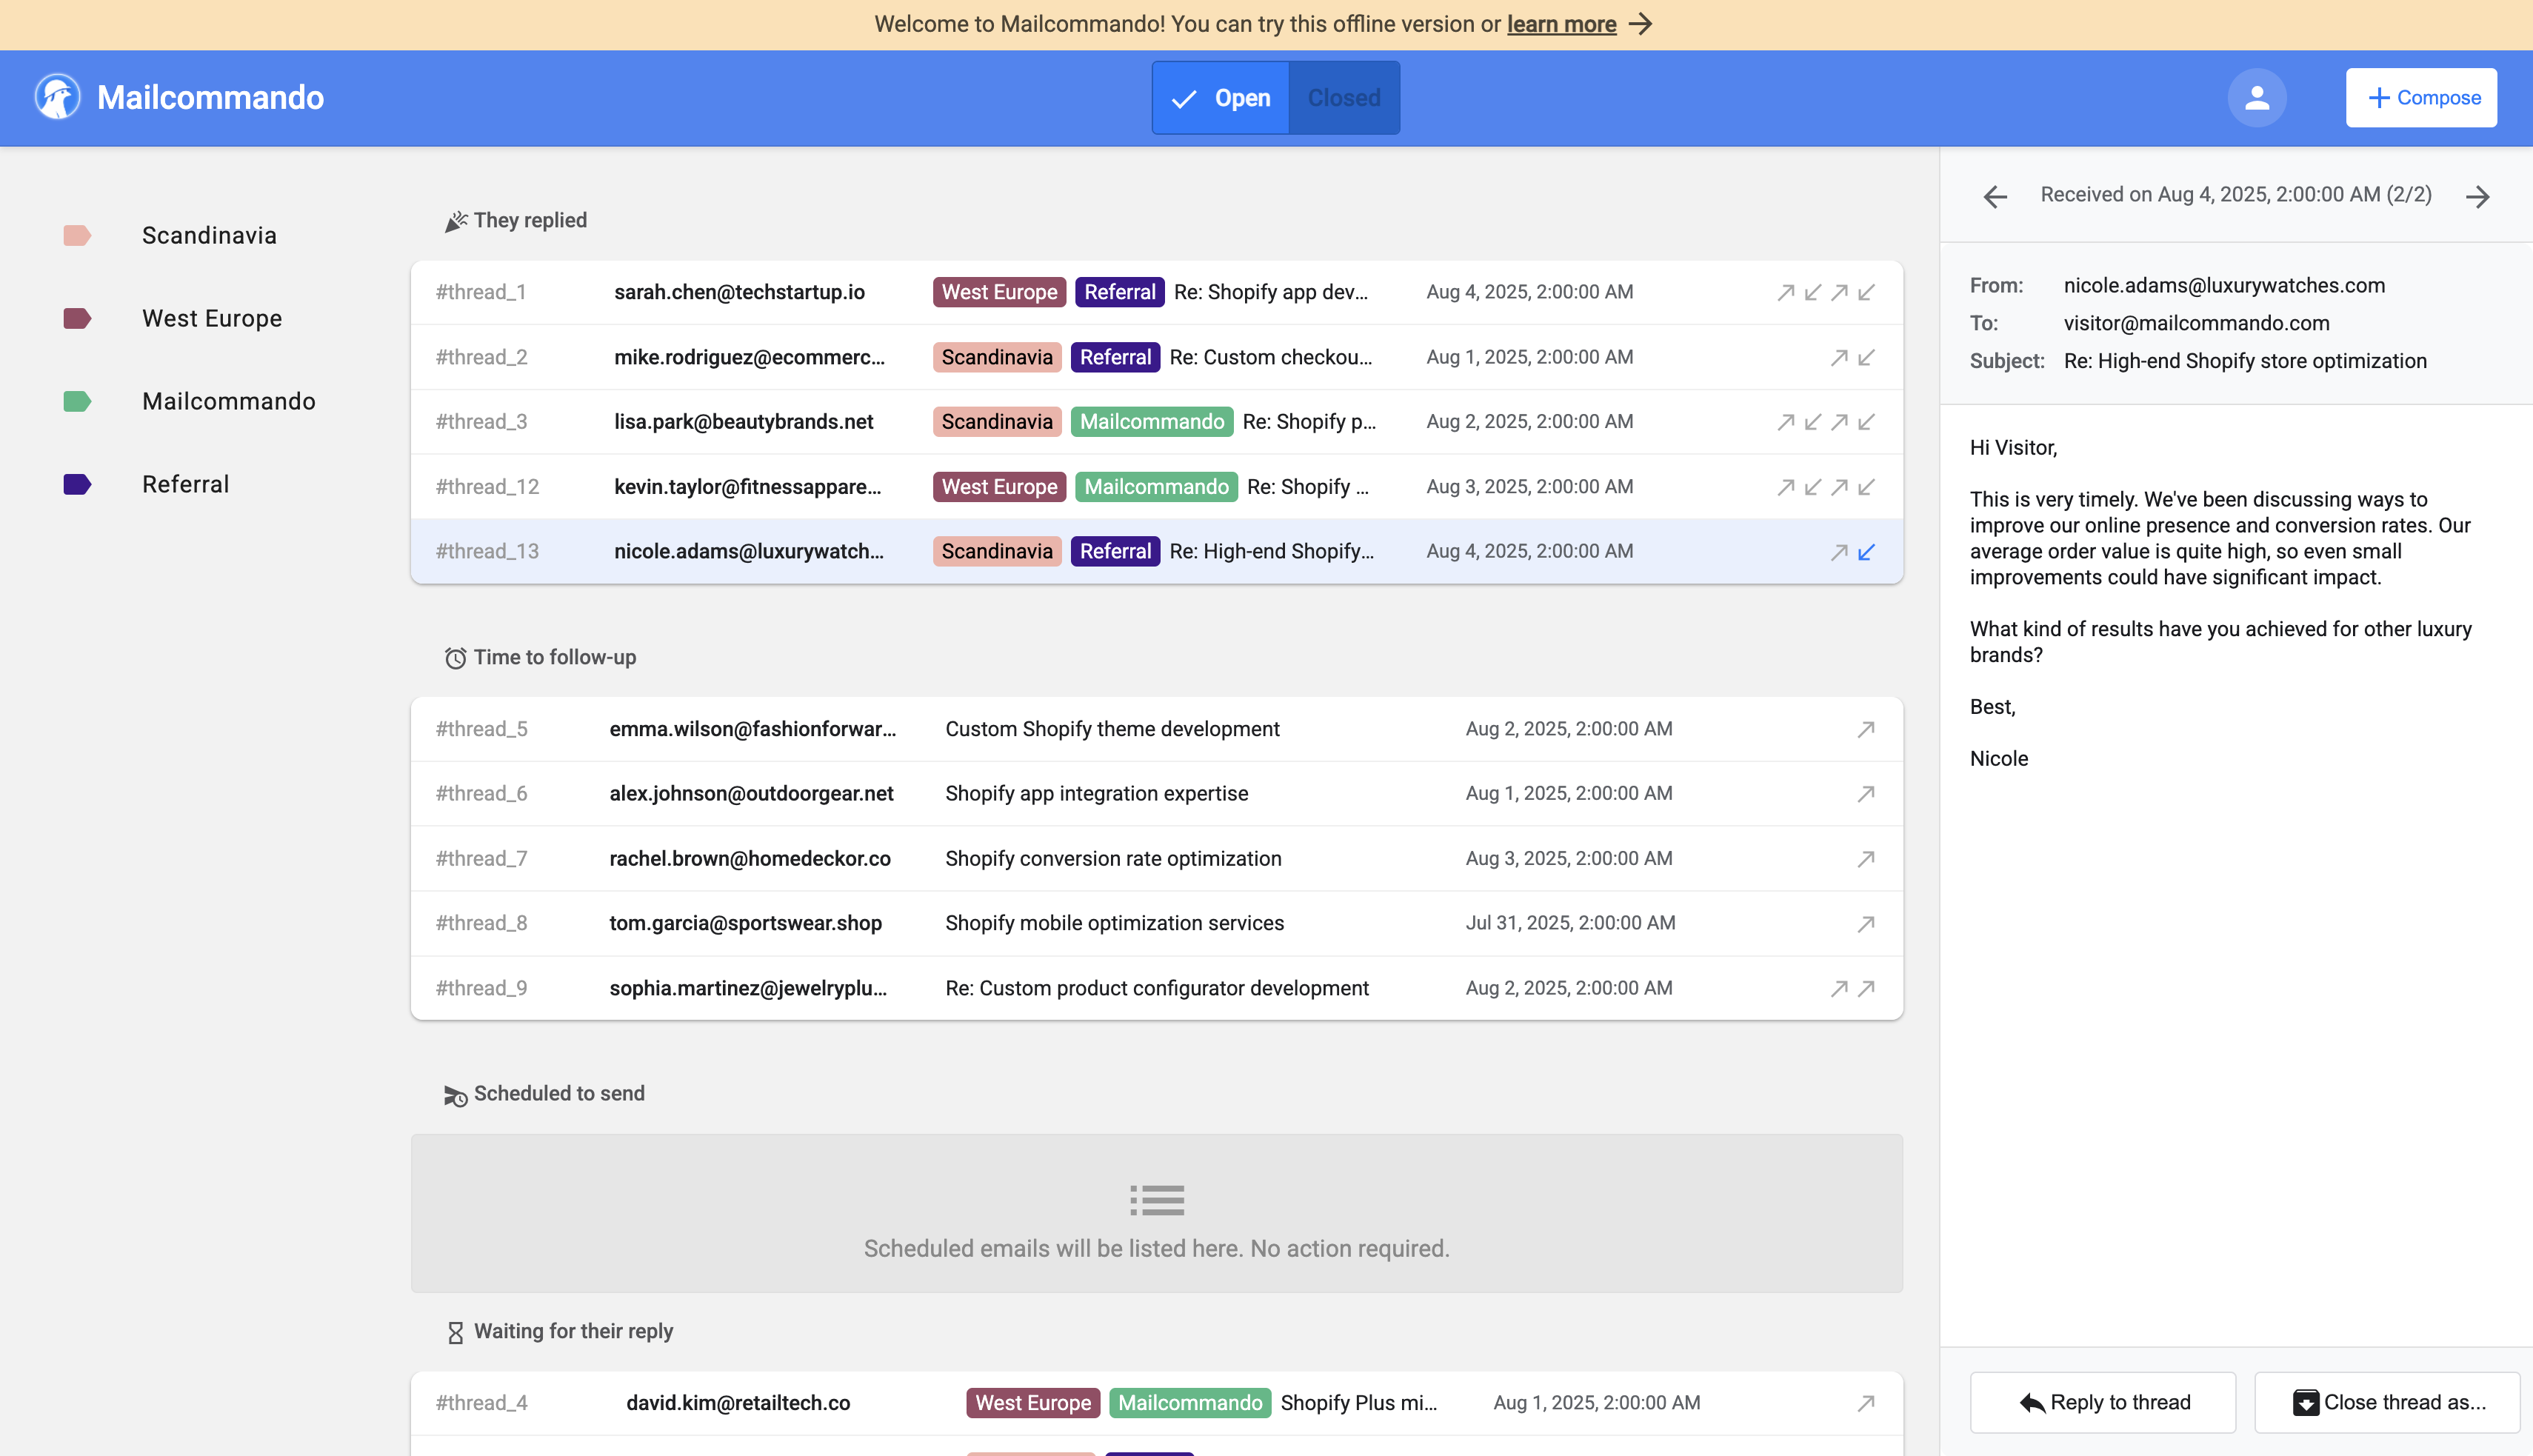Open Close thread as... options

[2387, 1402]
